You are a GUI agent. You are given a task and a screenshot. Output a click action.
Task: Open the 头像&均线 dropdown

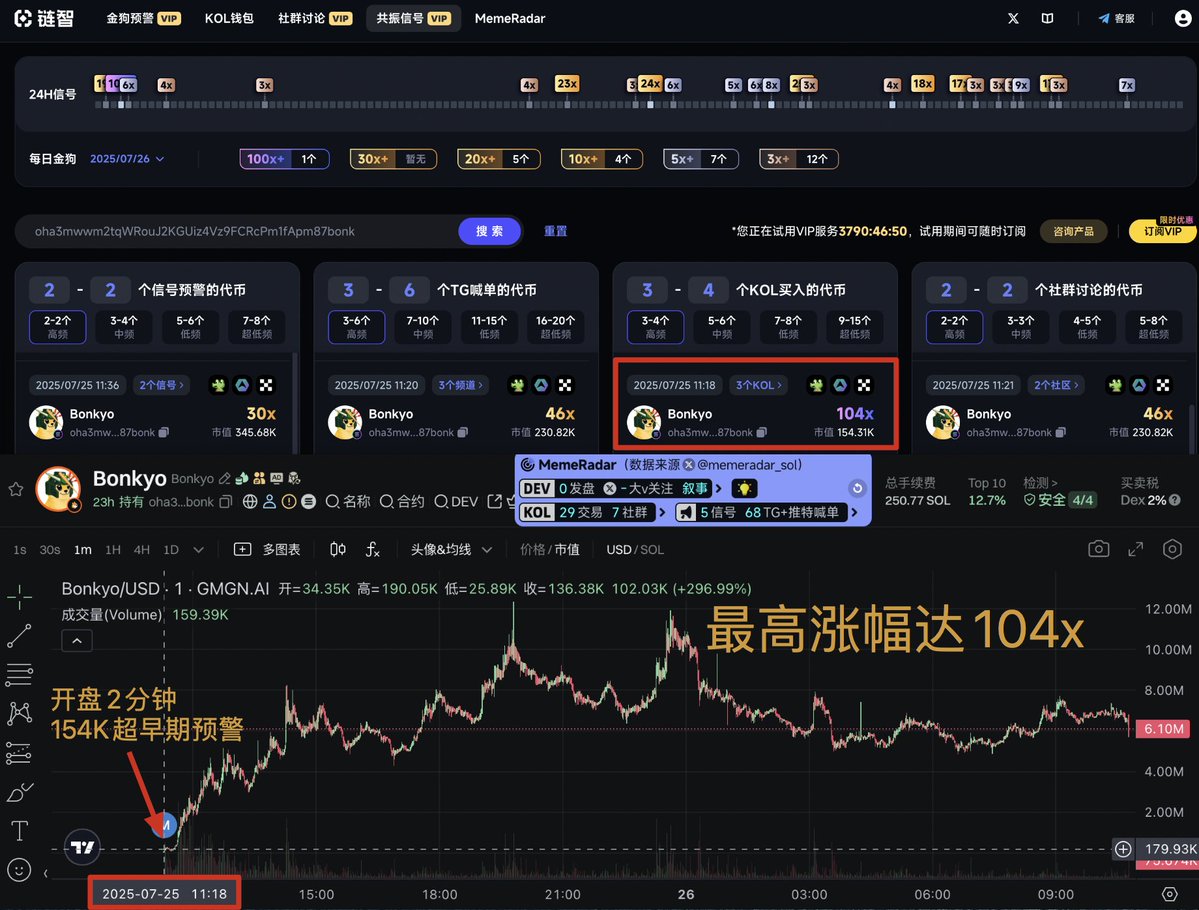point(451,550)
